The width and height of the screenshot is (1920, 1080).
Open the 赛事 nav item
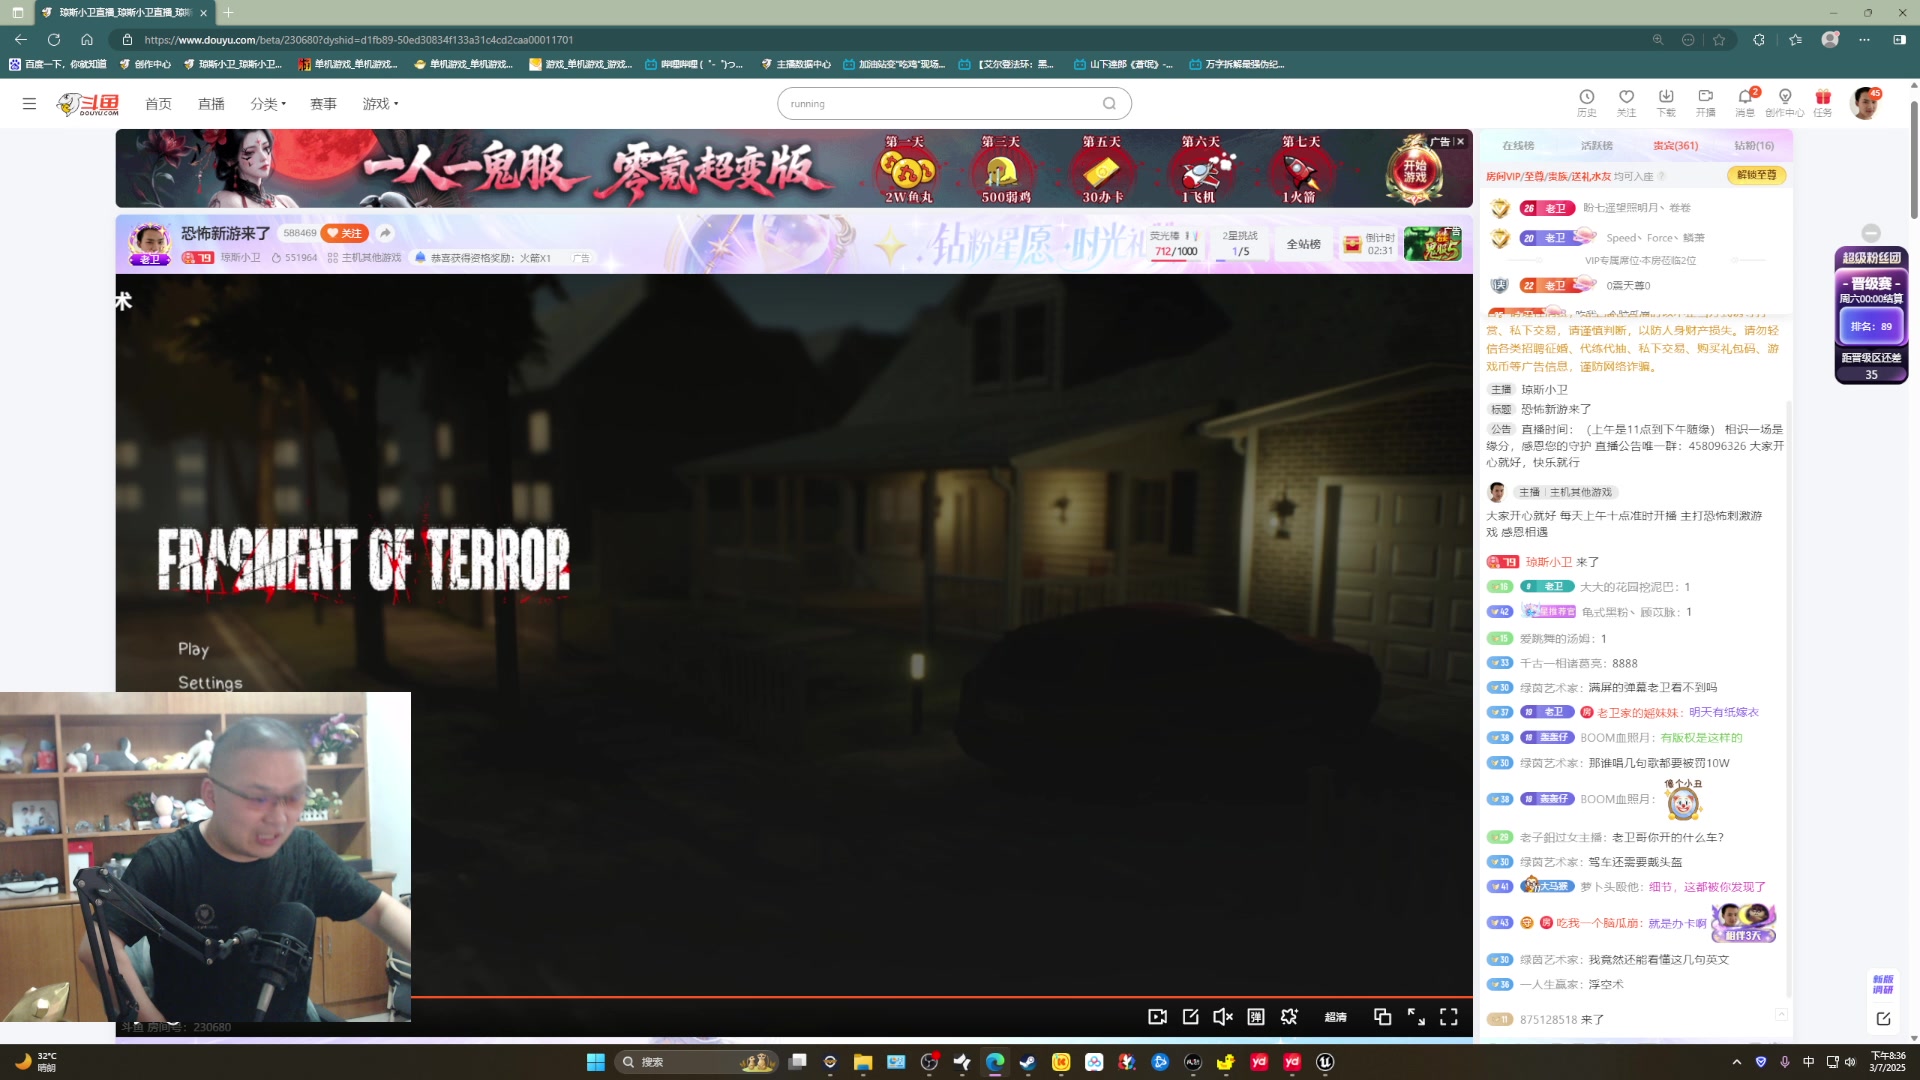[x=323, y=104]
